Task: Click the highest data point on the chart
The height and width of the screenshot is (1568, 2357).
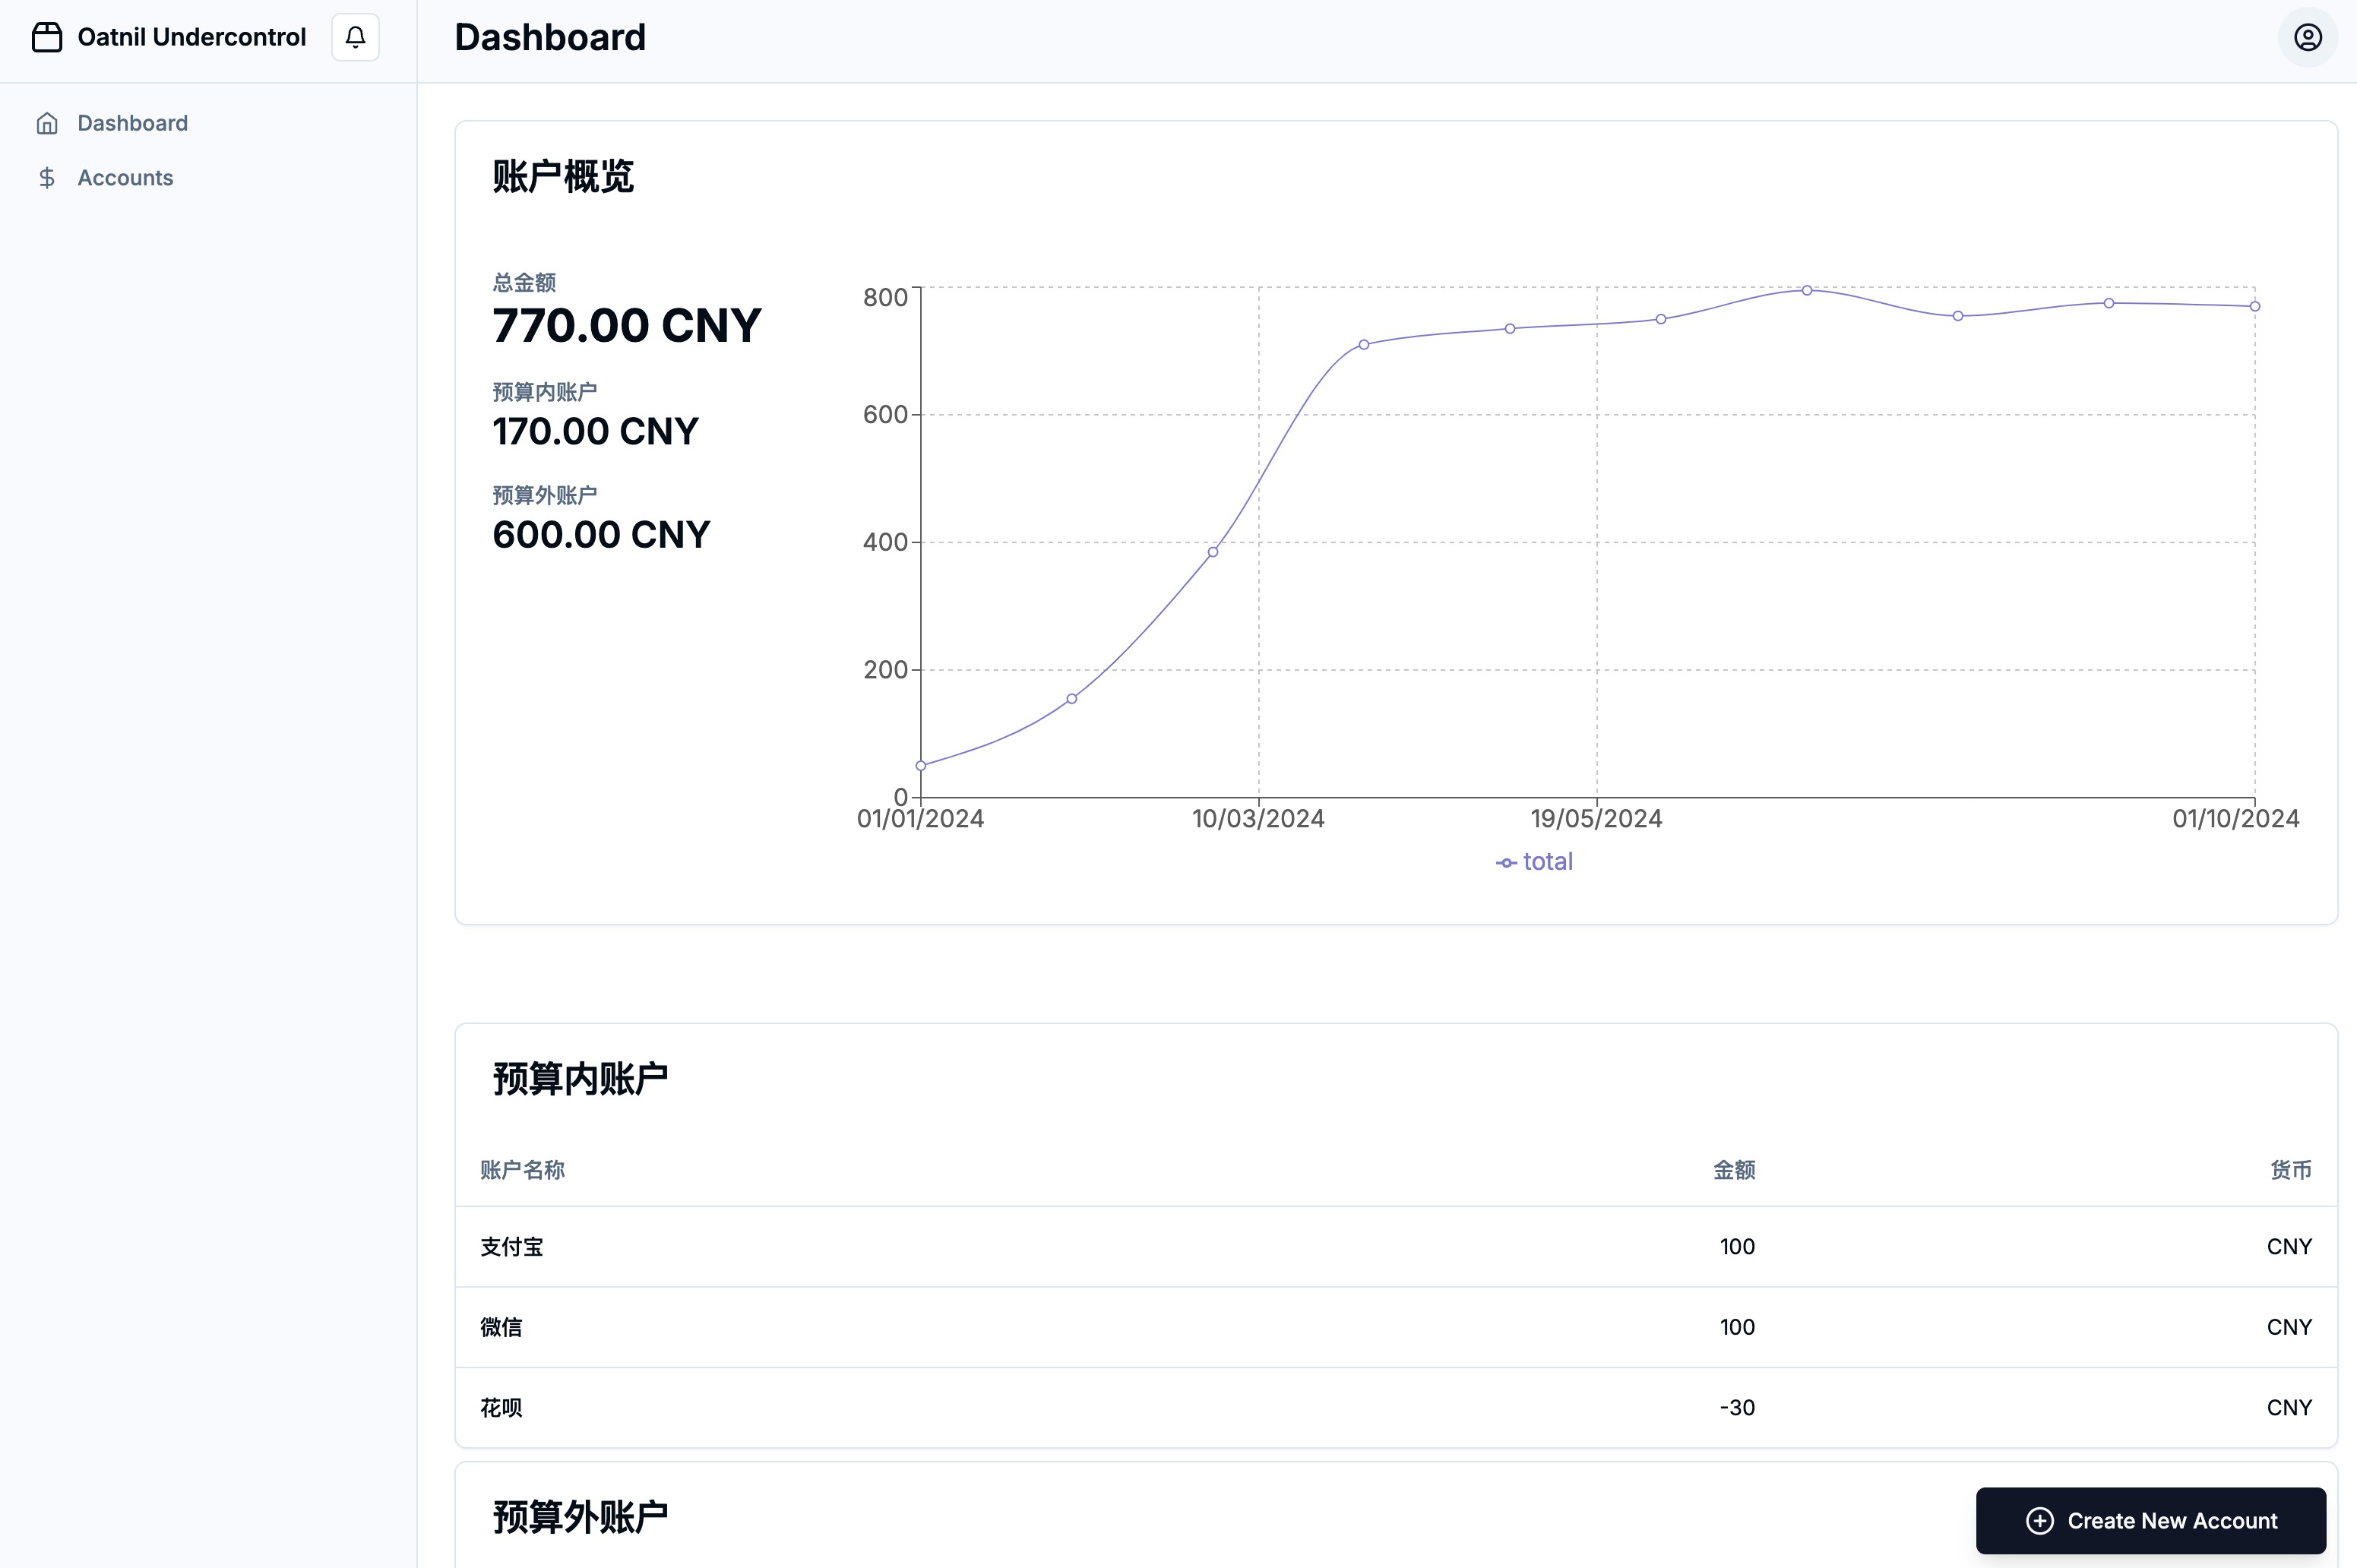Action: point(1807,290)
